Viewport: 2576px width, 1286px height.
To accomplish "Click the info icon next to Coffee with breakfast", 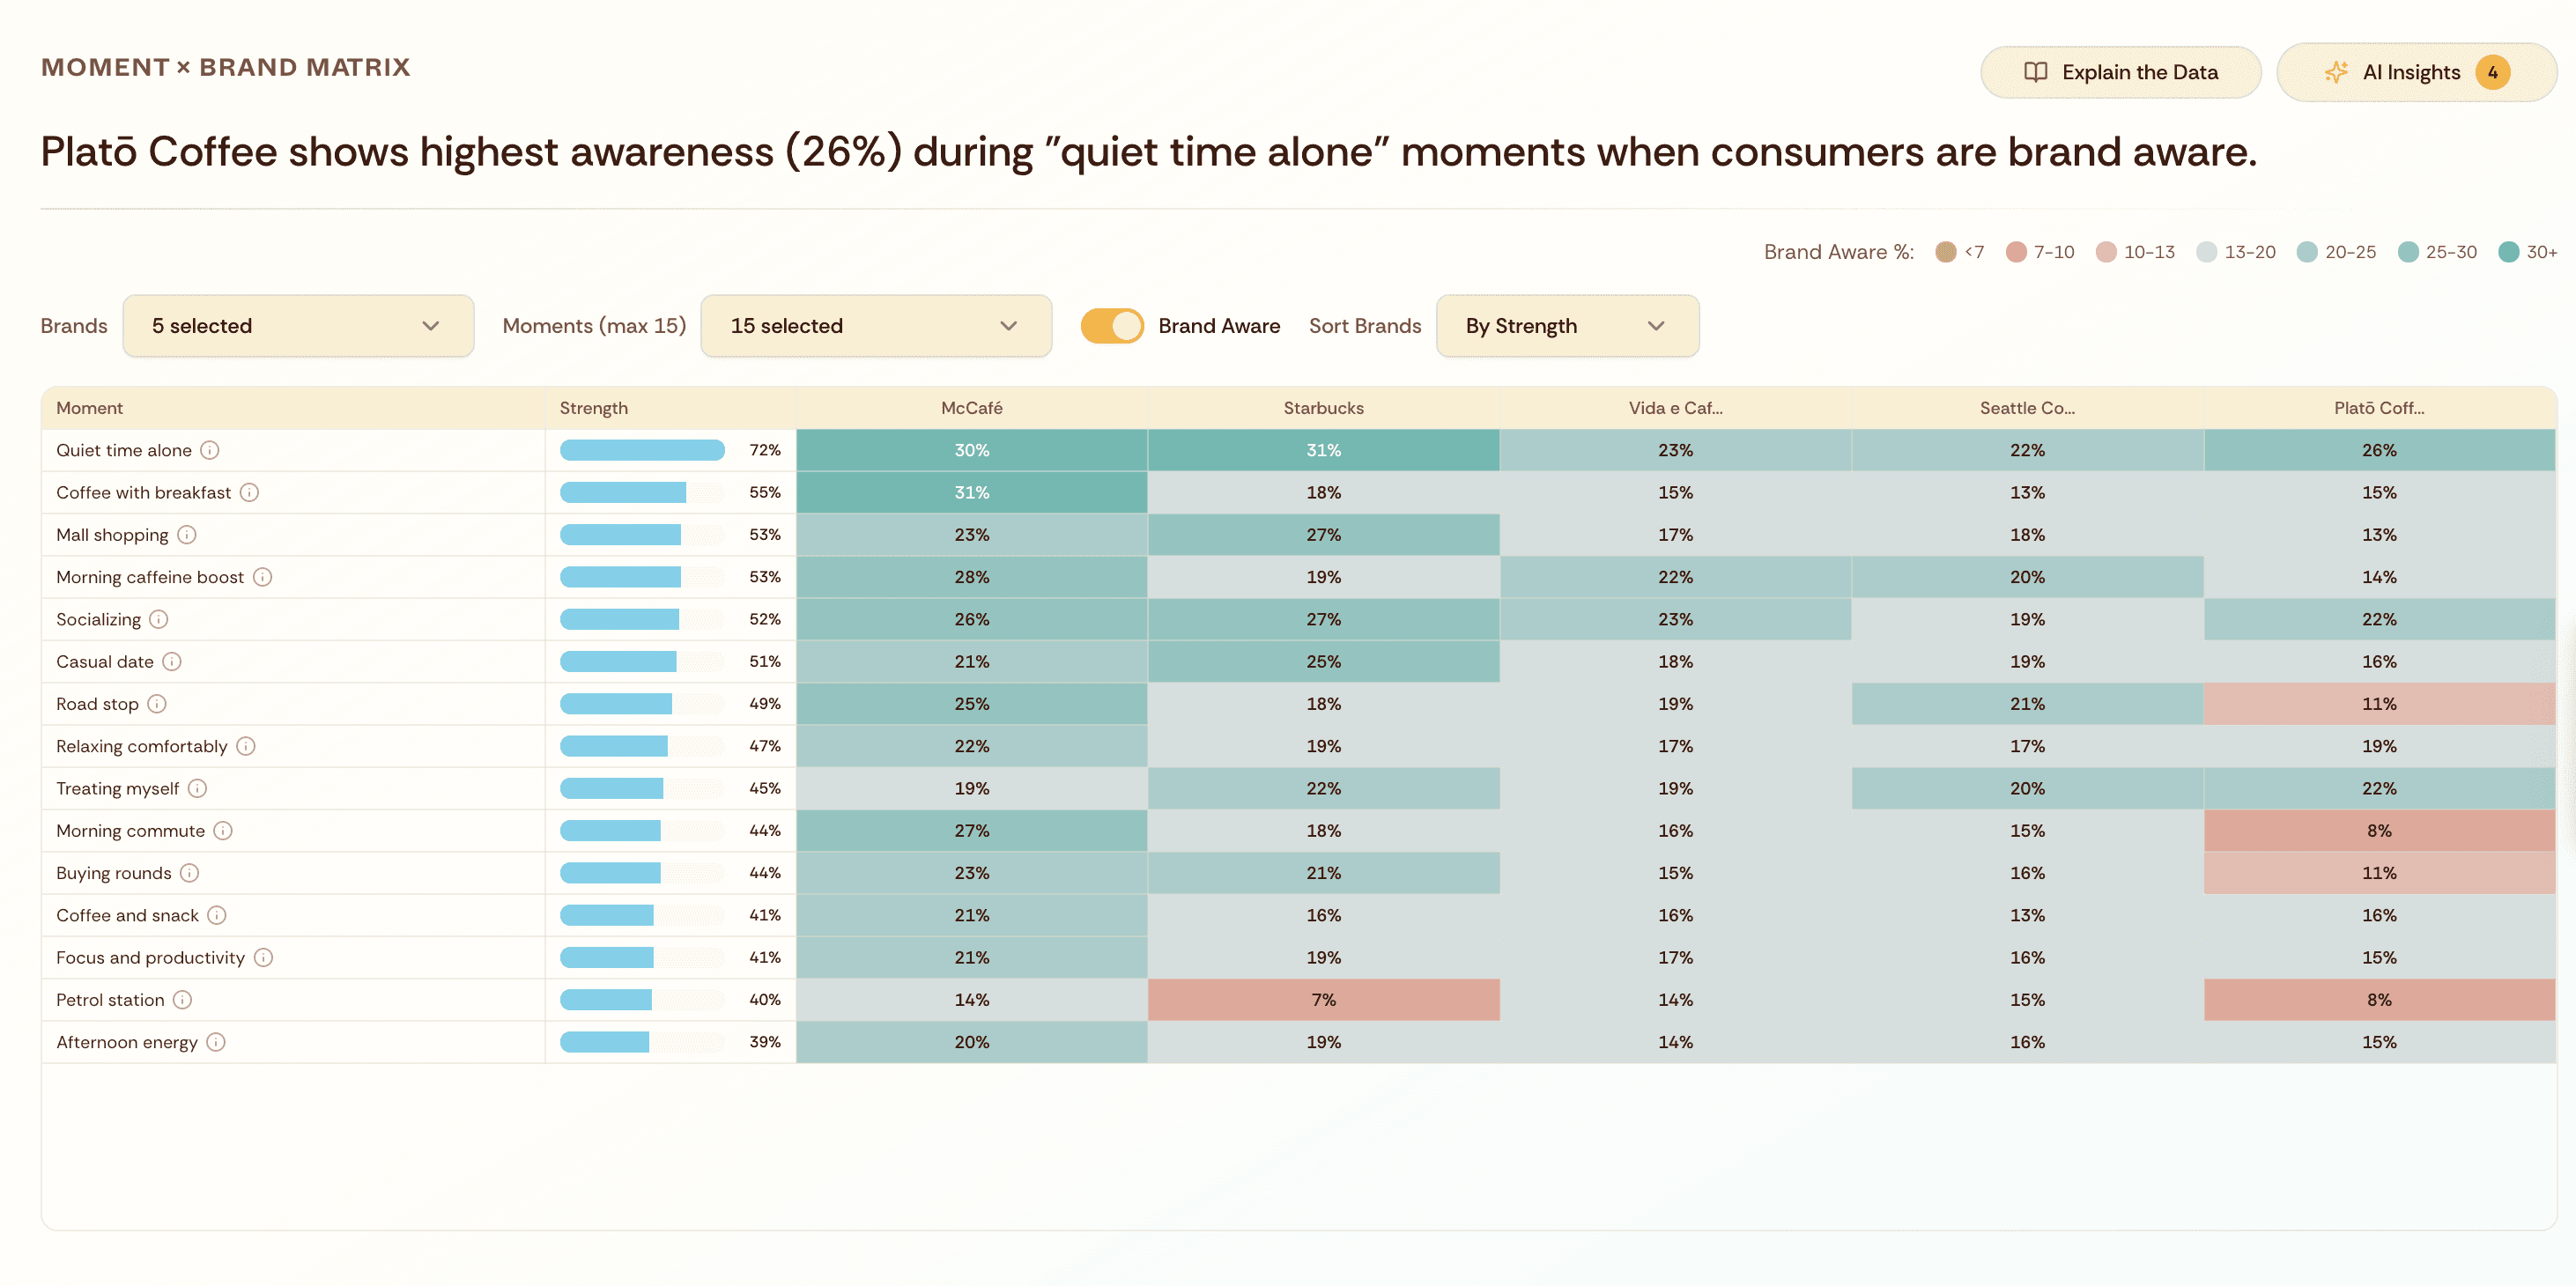I will (252, 492).
